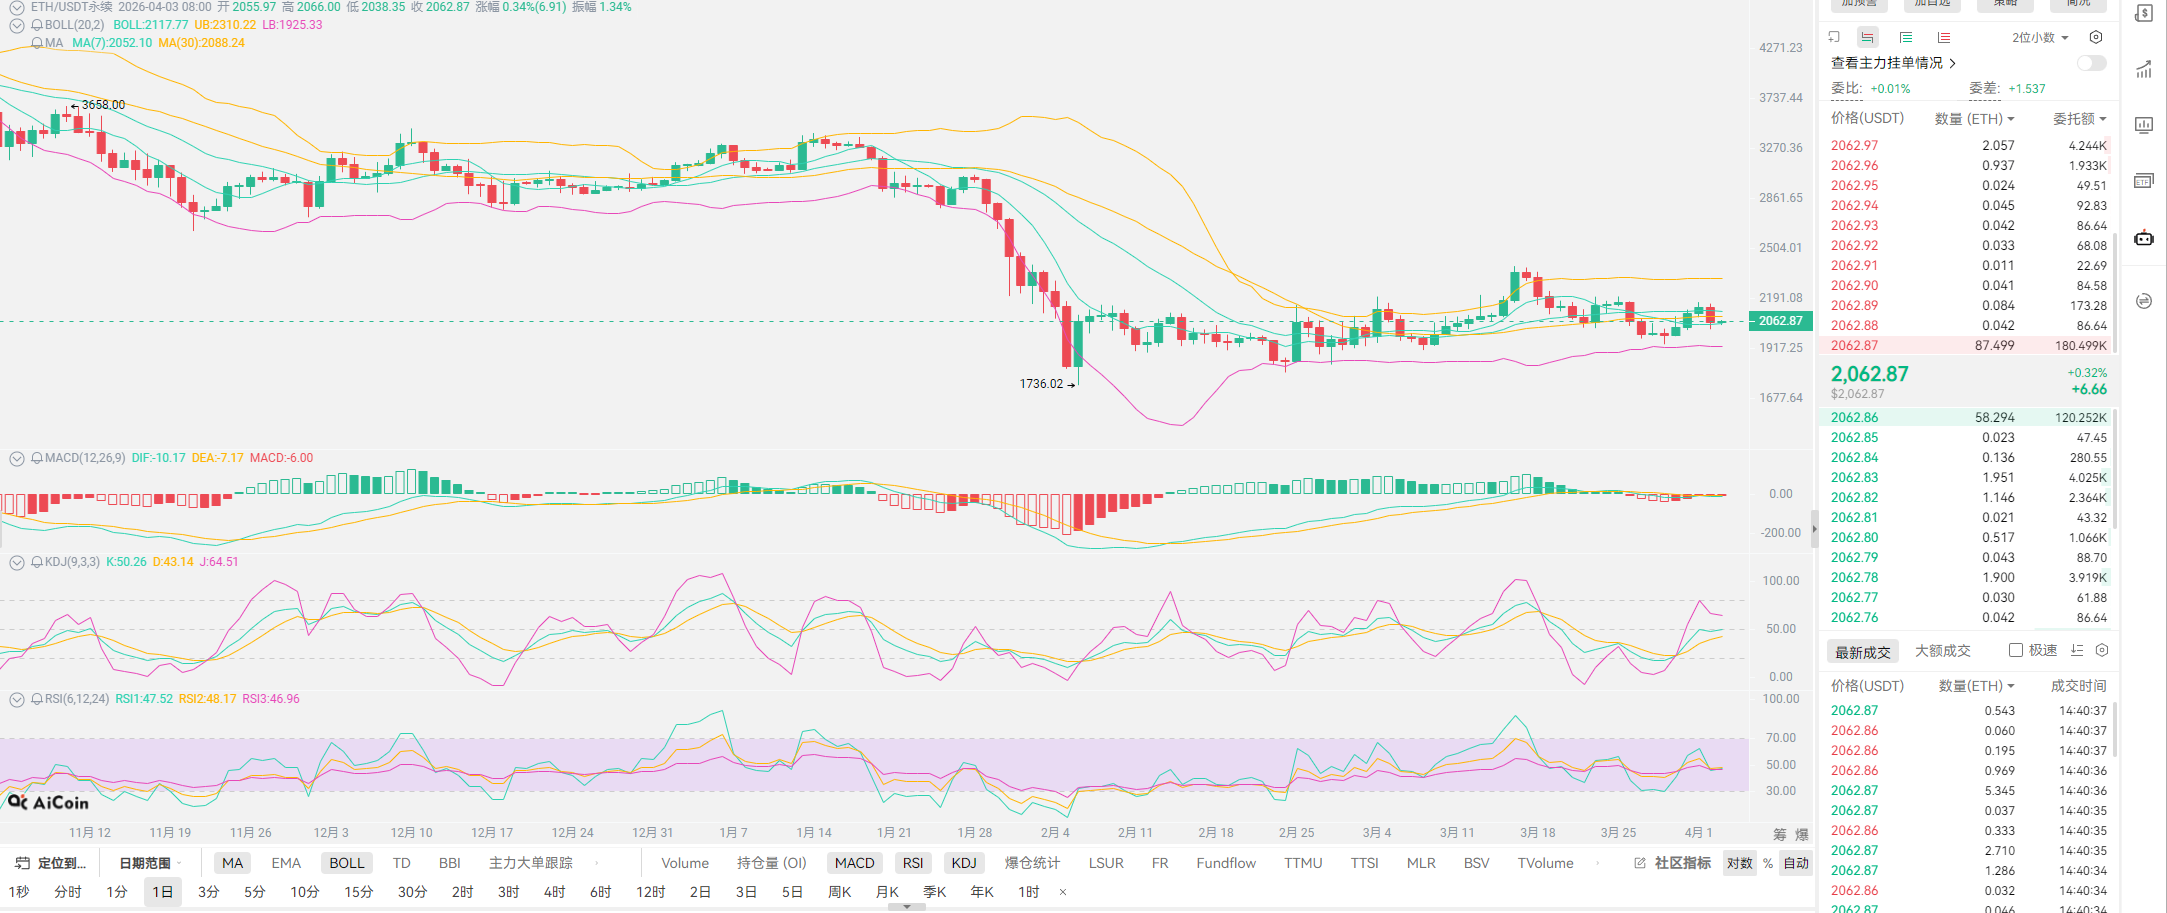Image resolution: width=2167 pixels, height=913 pixels.
Task: Click the swap arrows sidebar icon
Action: [2144, 301]
